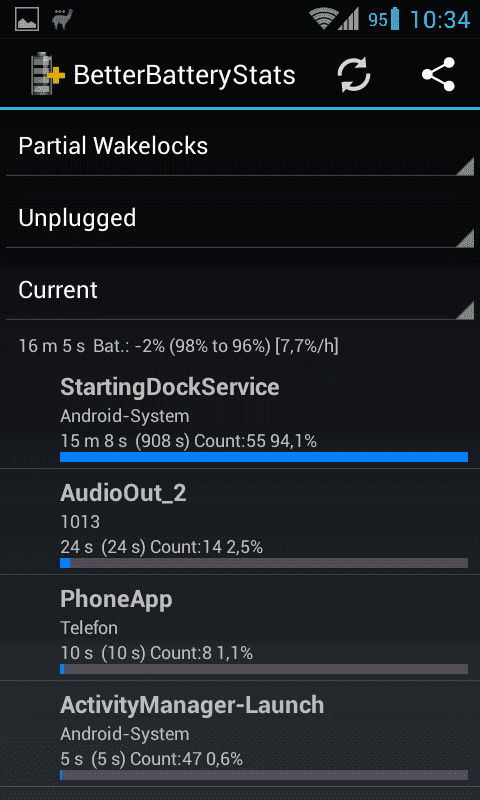Screen dimensions: 480x800
Task: Tap the picture notification icon in status bar
Action: [27, 19]
